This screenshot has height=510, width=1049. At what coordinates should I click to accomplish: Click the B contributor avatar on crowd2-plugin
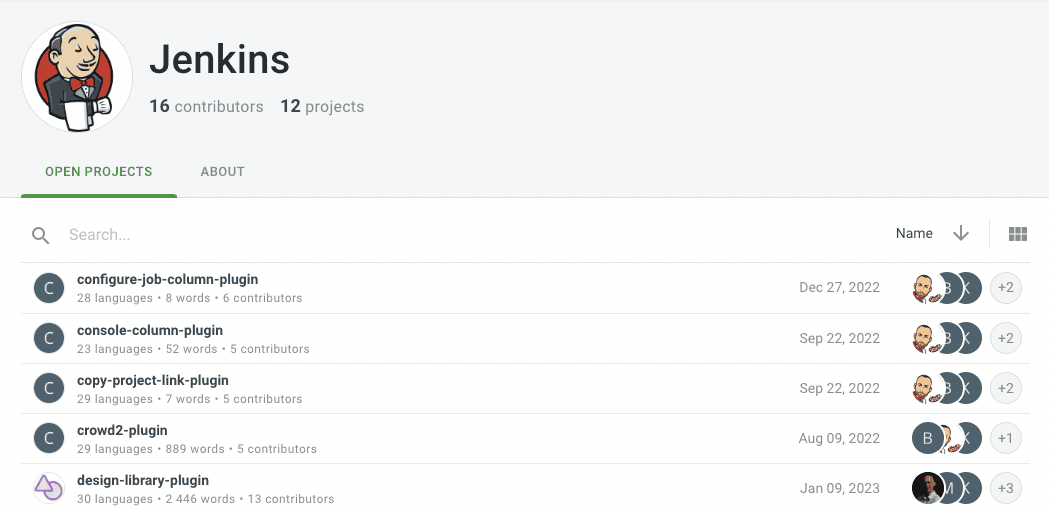pyautogui.click(x=927, y=438)
